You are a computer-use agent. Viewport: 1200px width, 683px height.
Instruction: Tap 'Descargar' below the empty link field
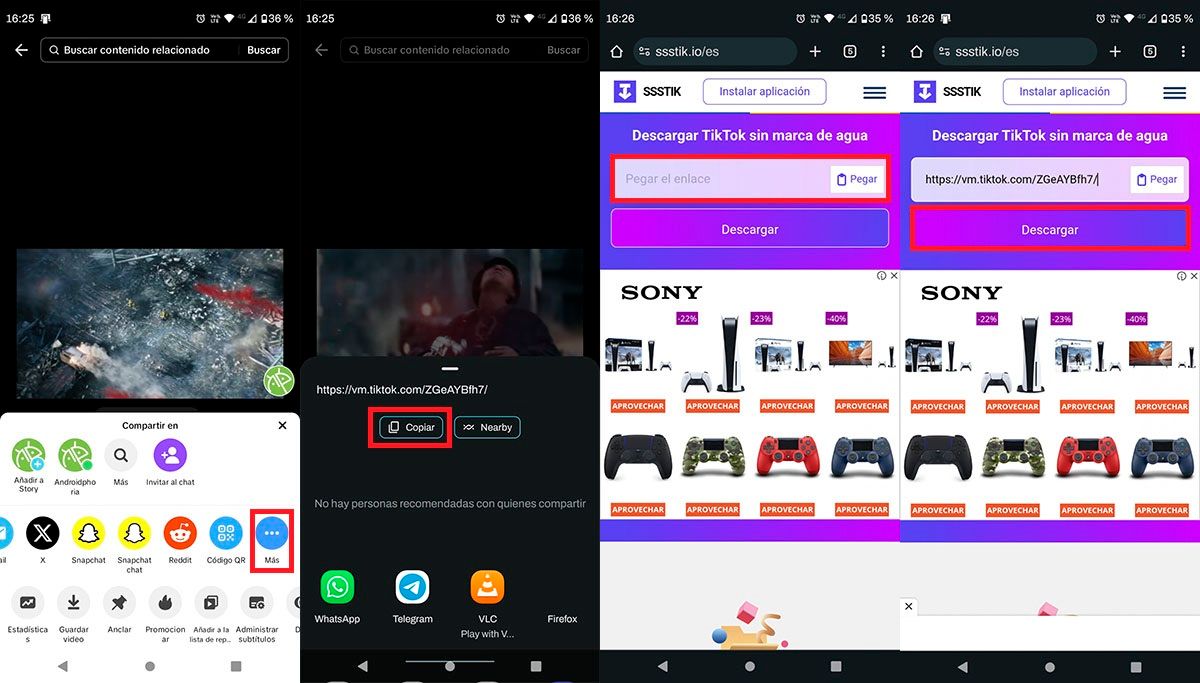tap(750, 229)
